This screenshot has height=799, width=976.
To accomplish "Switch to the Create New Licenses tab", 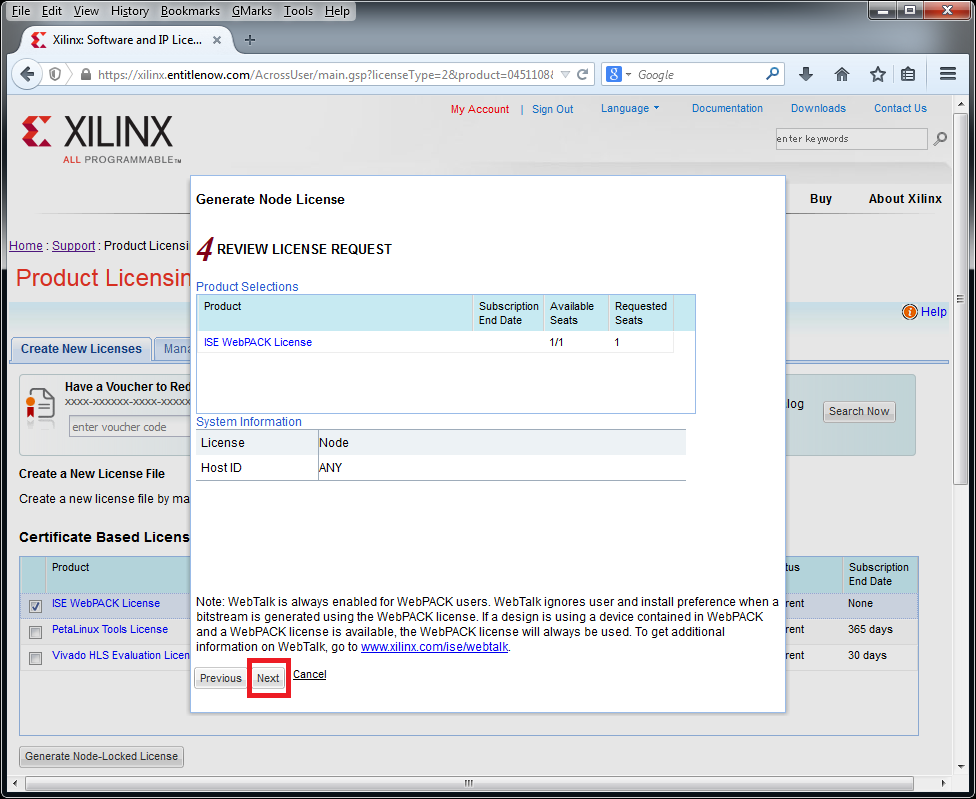I will point(81,349).
